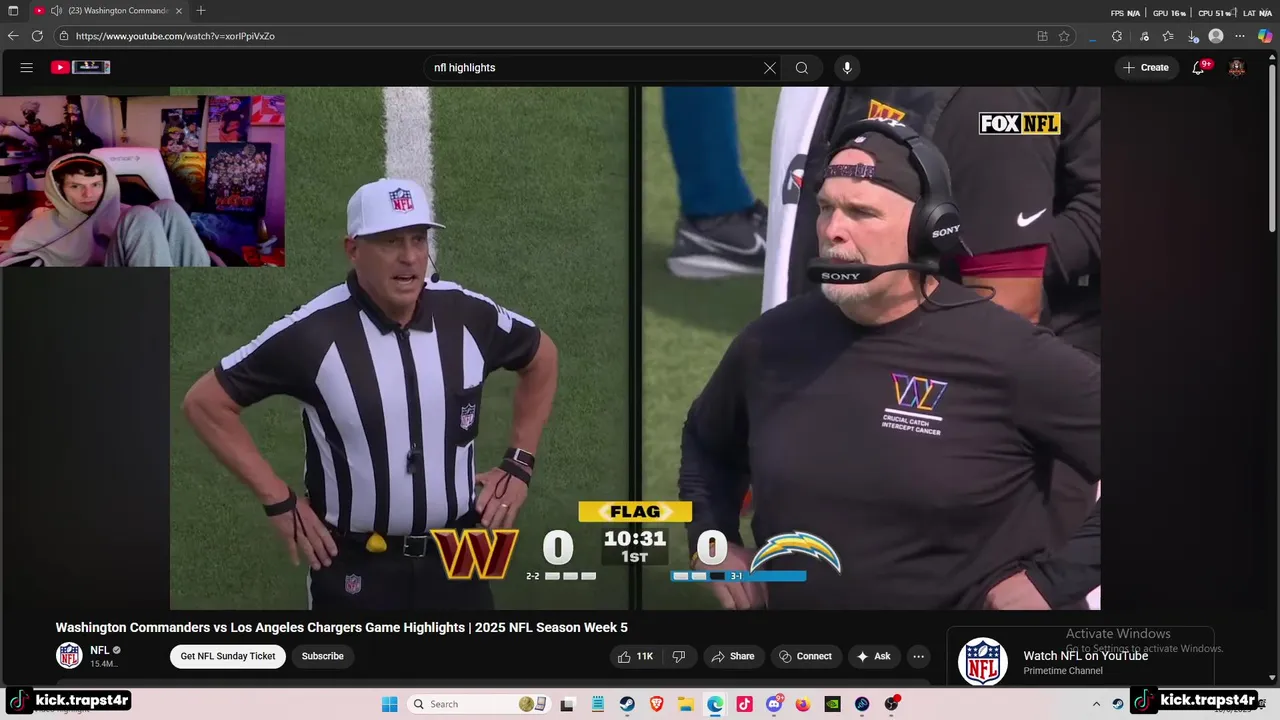Image resolution: width=1280 pixels, height=720 pixels.
Task: Open NVIDIA app from the taskbar
Action: tap(832, 704)
